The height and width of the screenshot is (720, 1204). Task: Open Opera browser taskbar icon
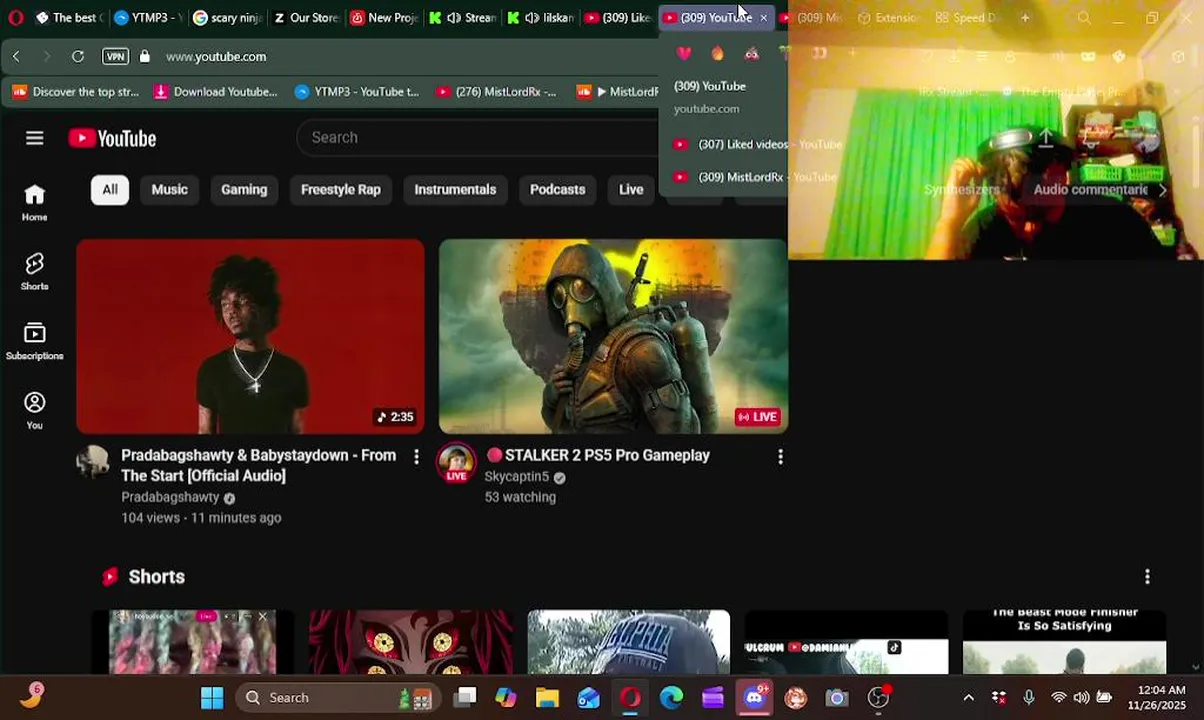click(630, 697)
